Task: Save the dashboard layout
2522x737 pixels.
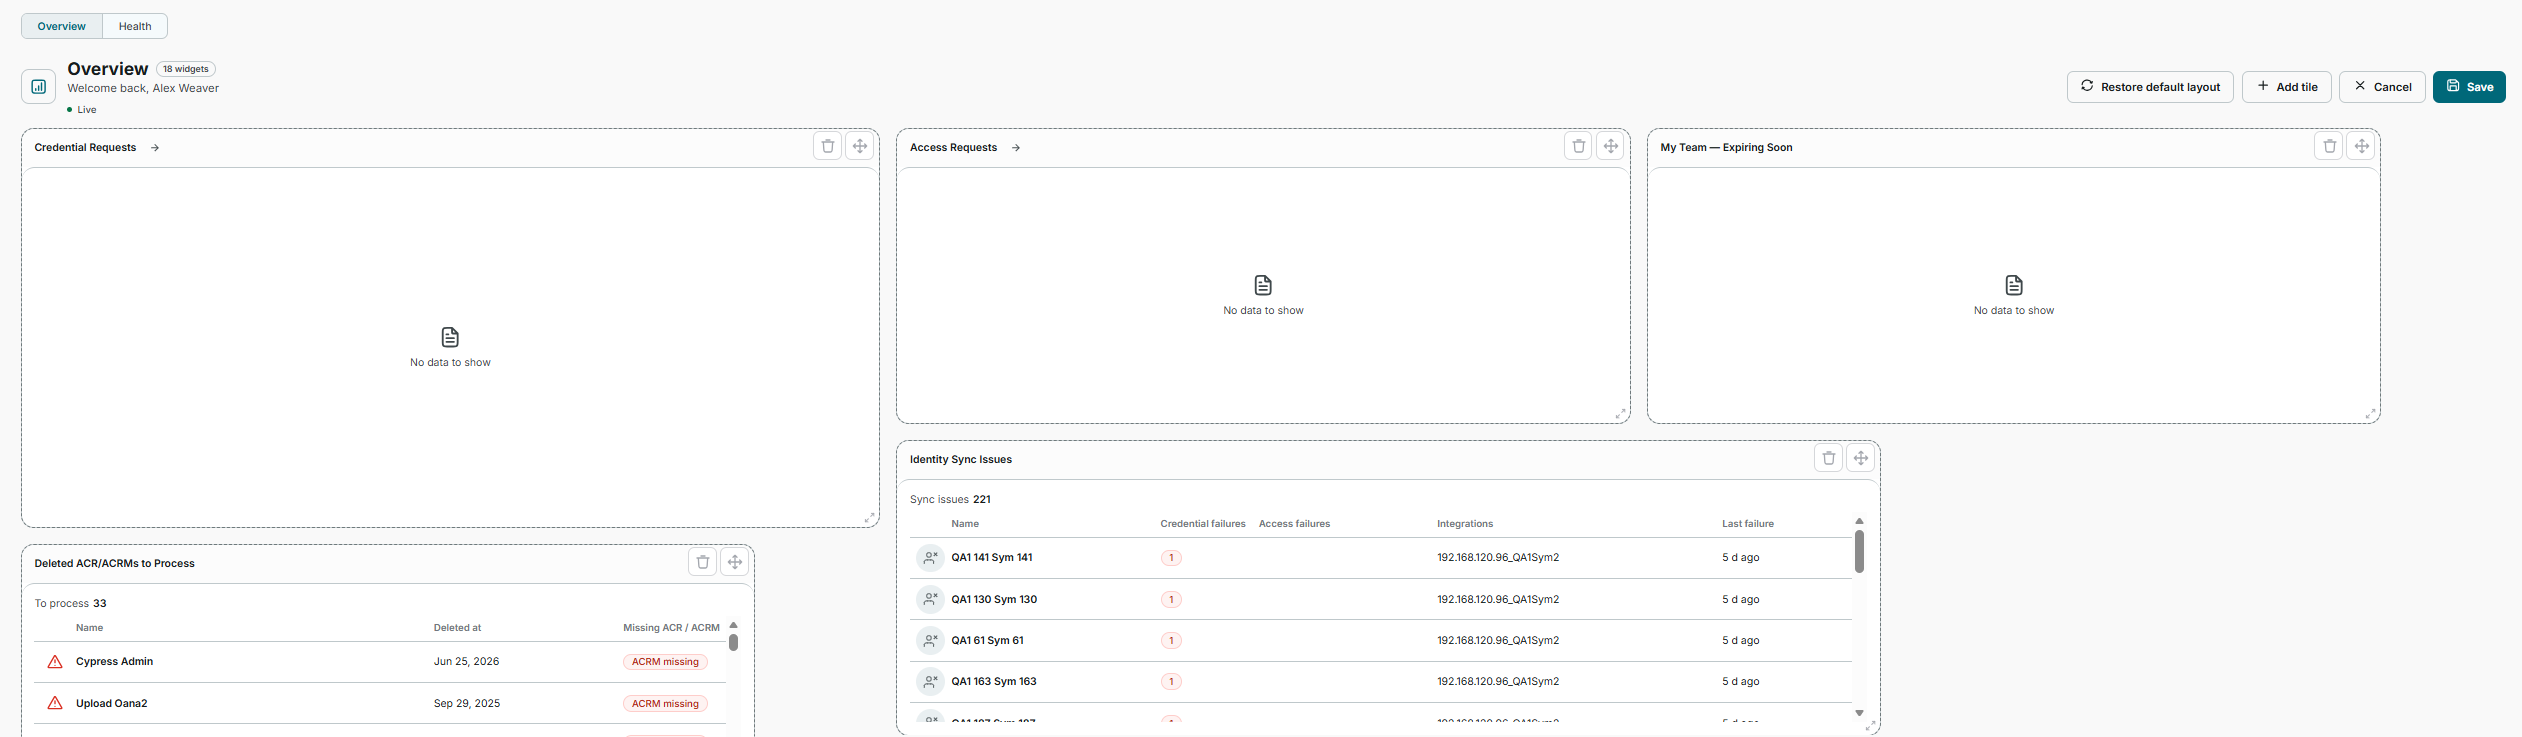Action: 2469,87
